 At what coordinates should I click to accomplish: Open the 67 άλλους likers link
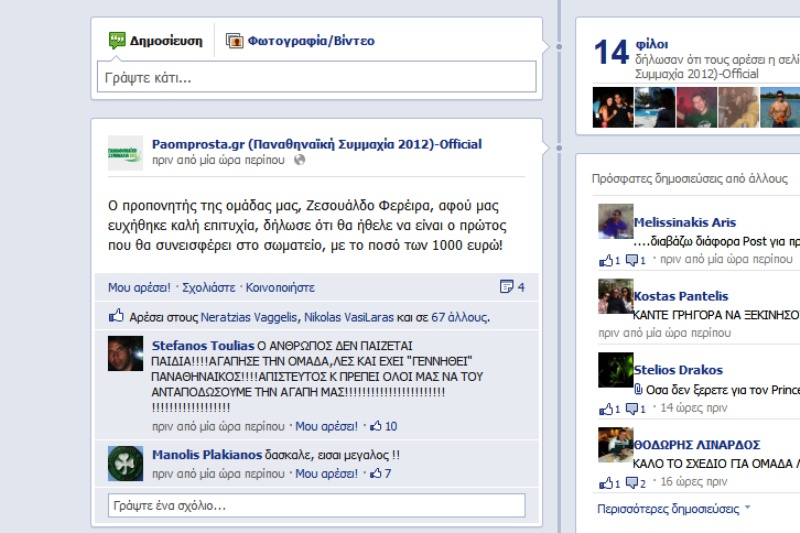click(460, 317)
